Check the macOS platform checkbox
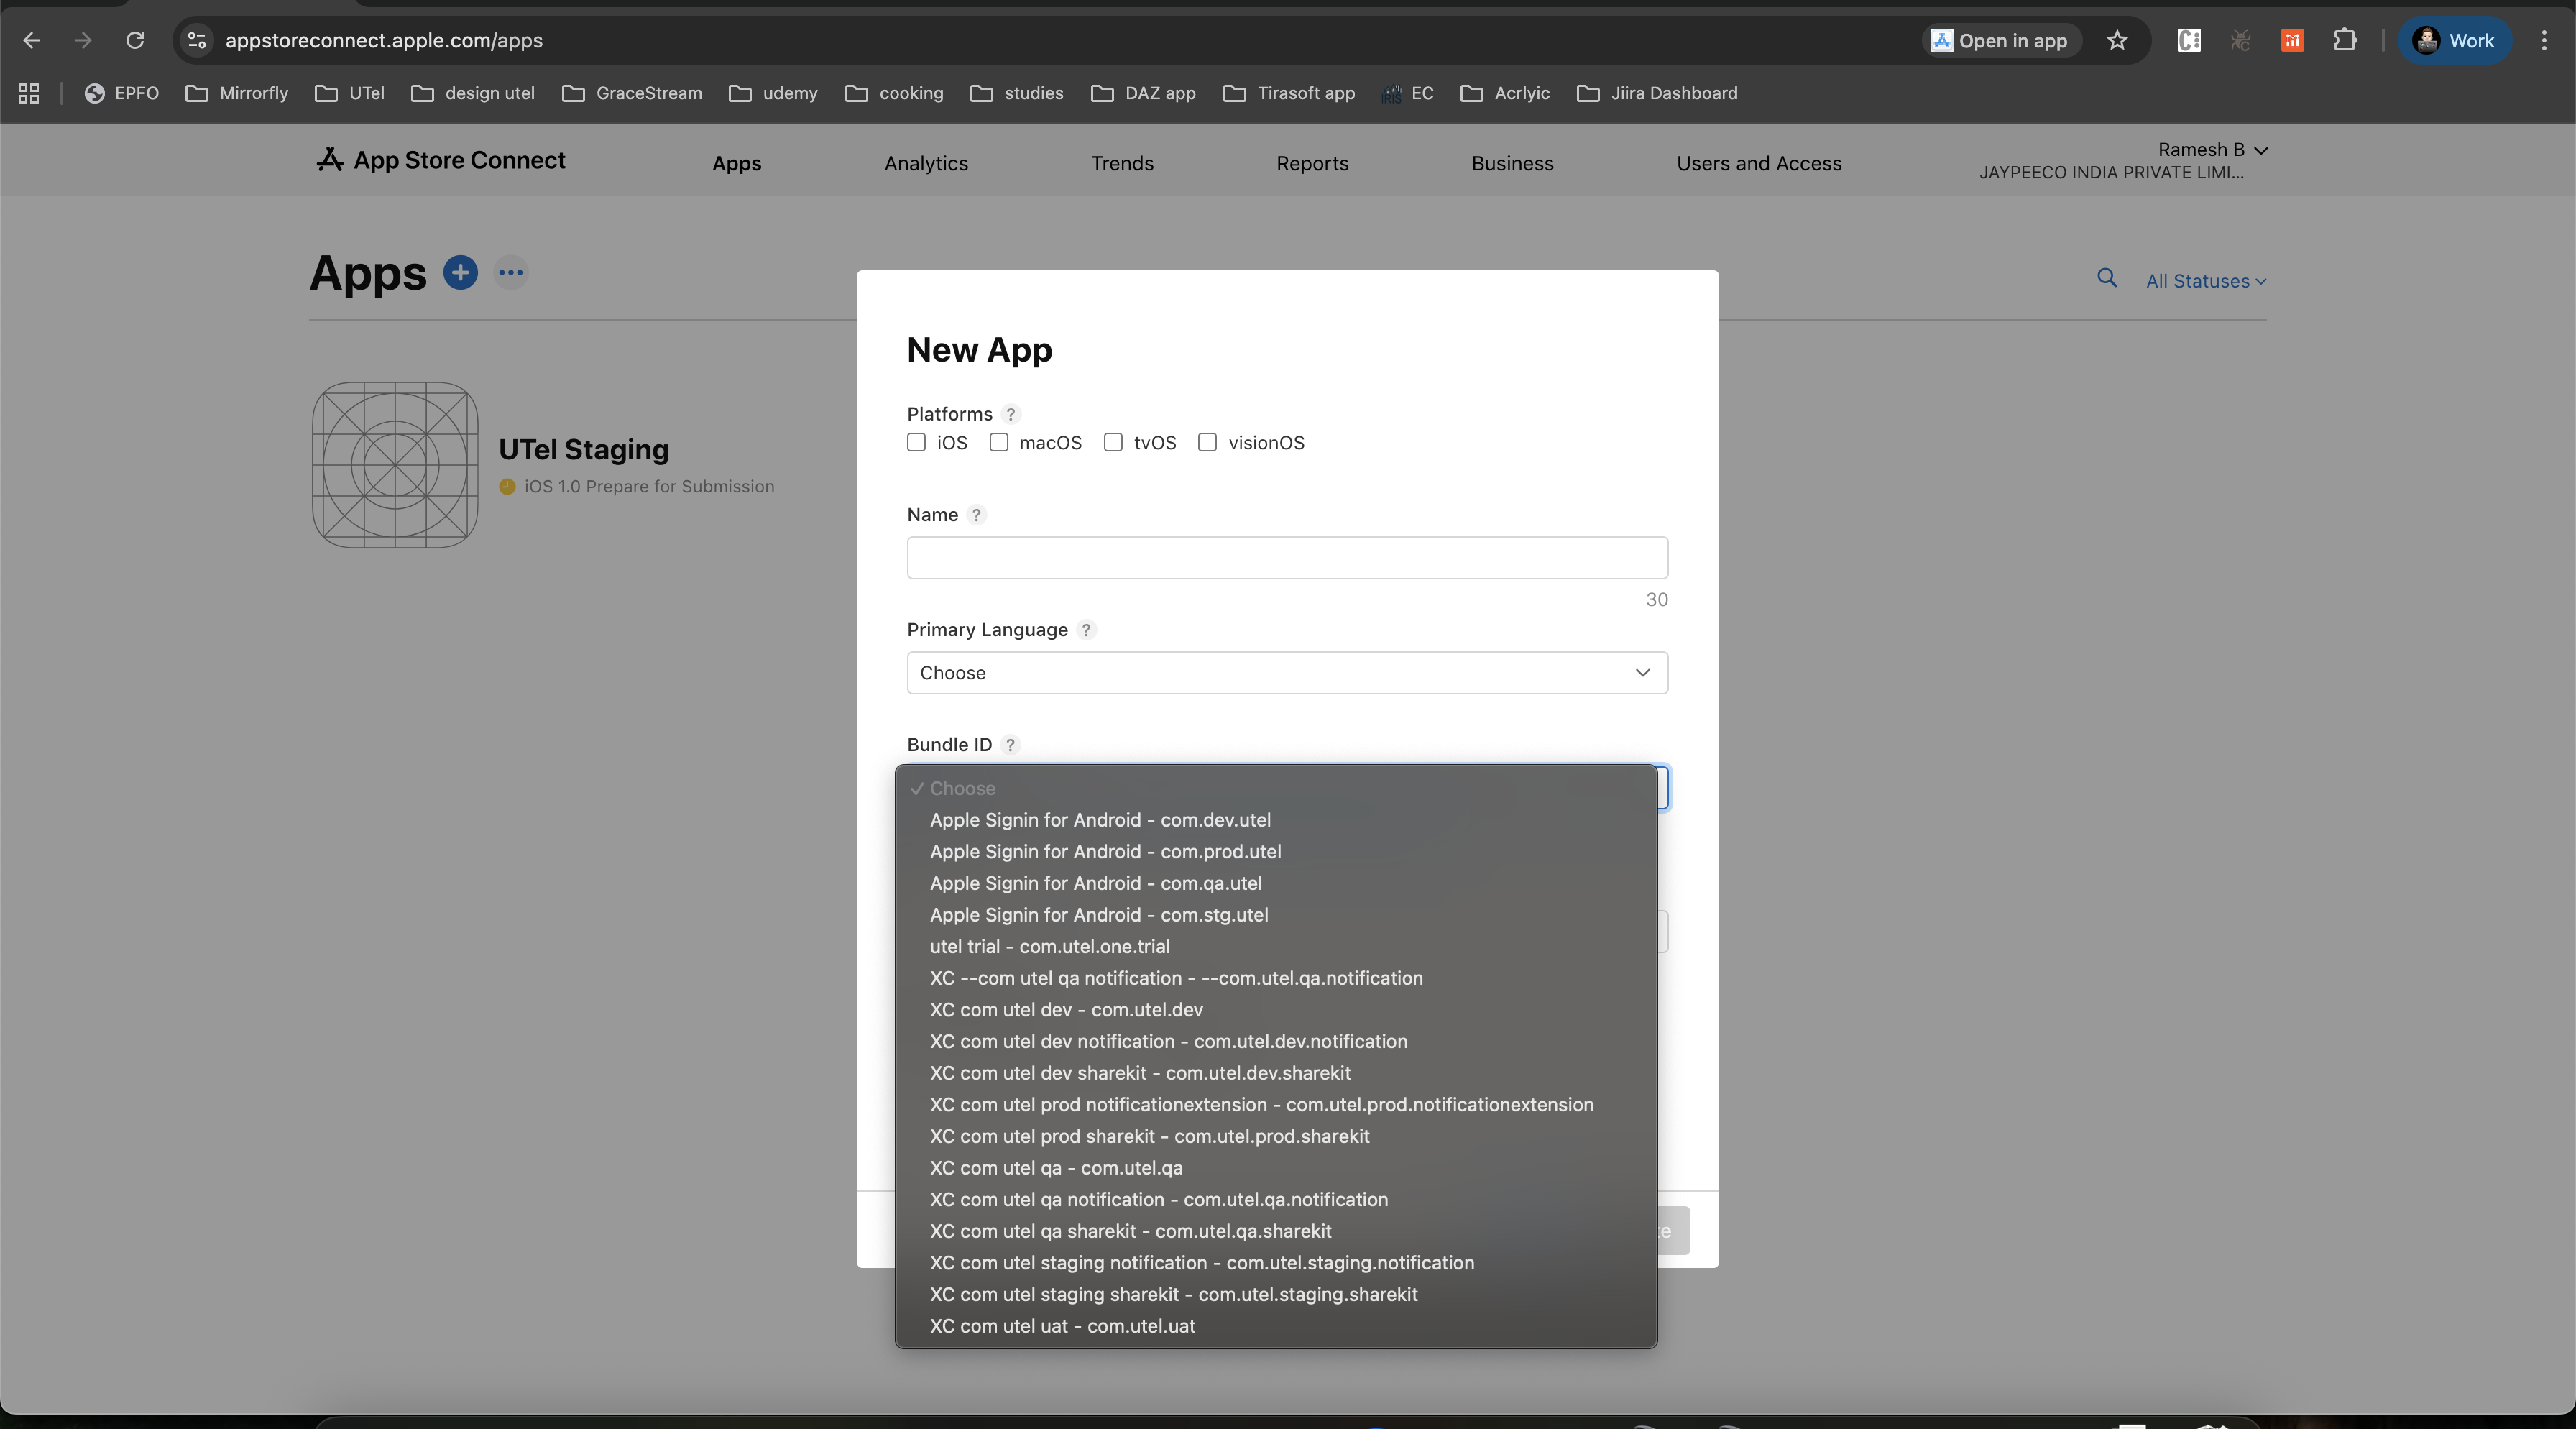This screenshot has width=2576, height=1429. click(999, 443)
